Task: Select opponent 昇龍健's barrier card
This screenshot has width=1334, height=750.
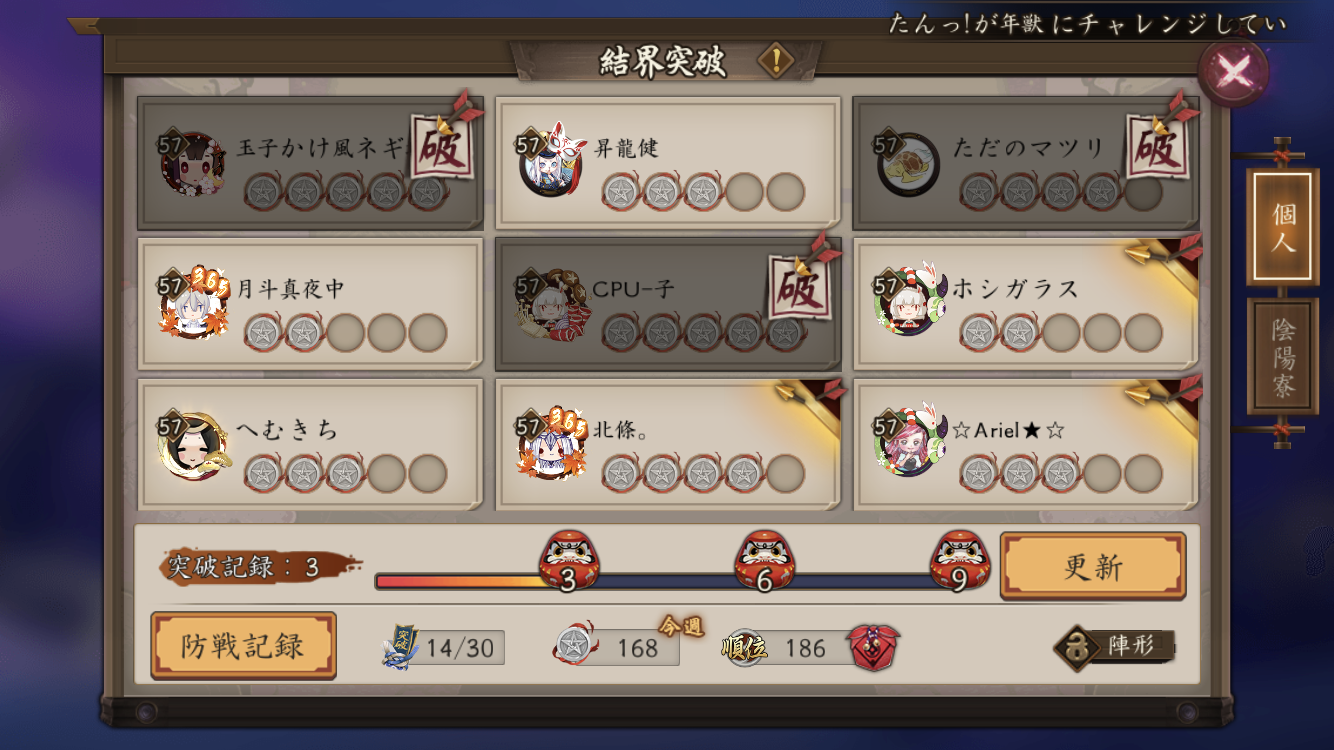Action: [x=668, y=163]
